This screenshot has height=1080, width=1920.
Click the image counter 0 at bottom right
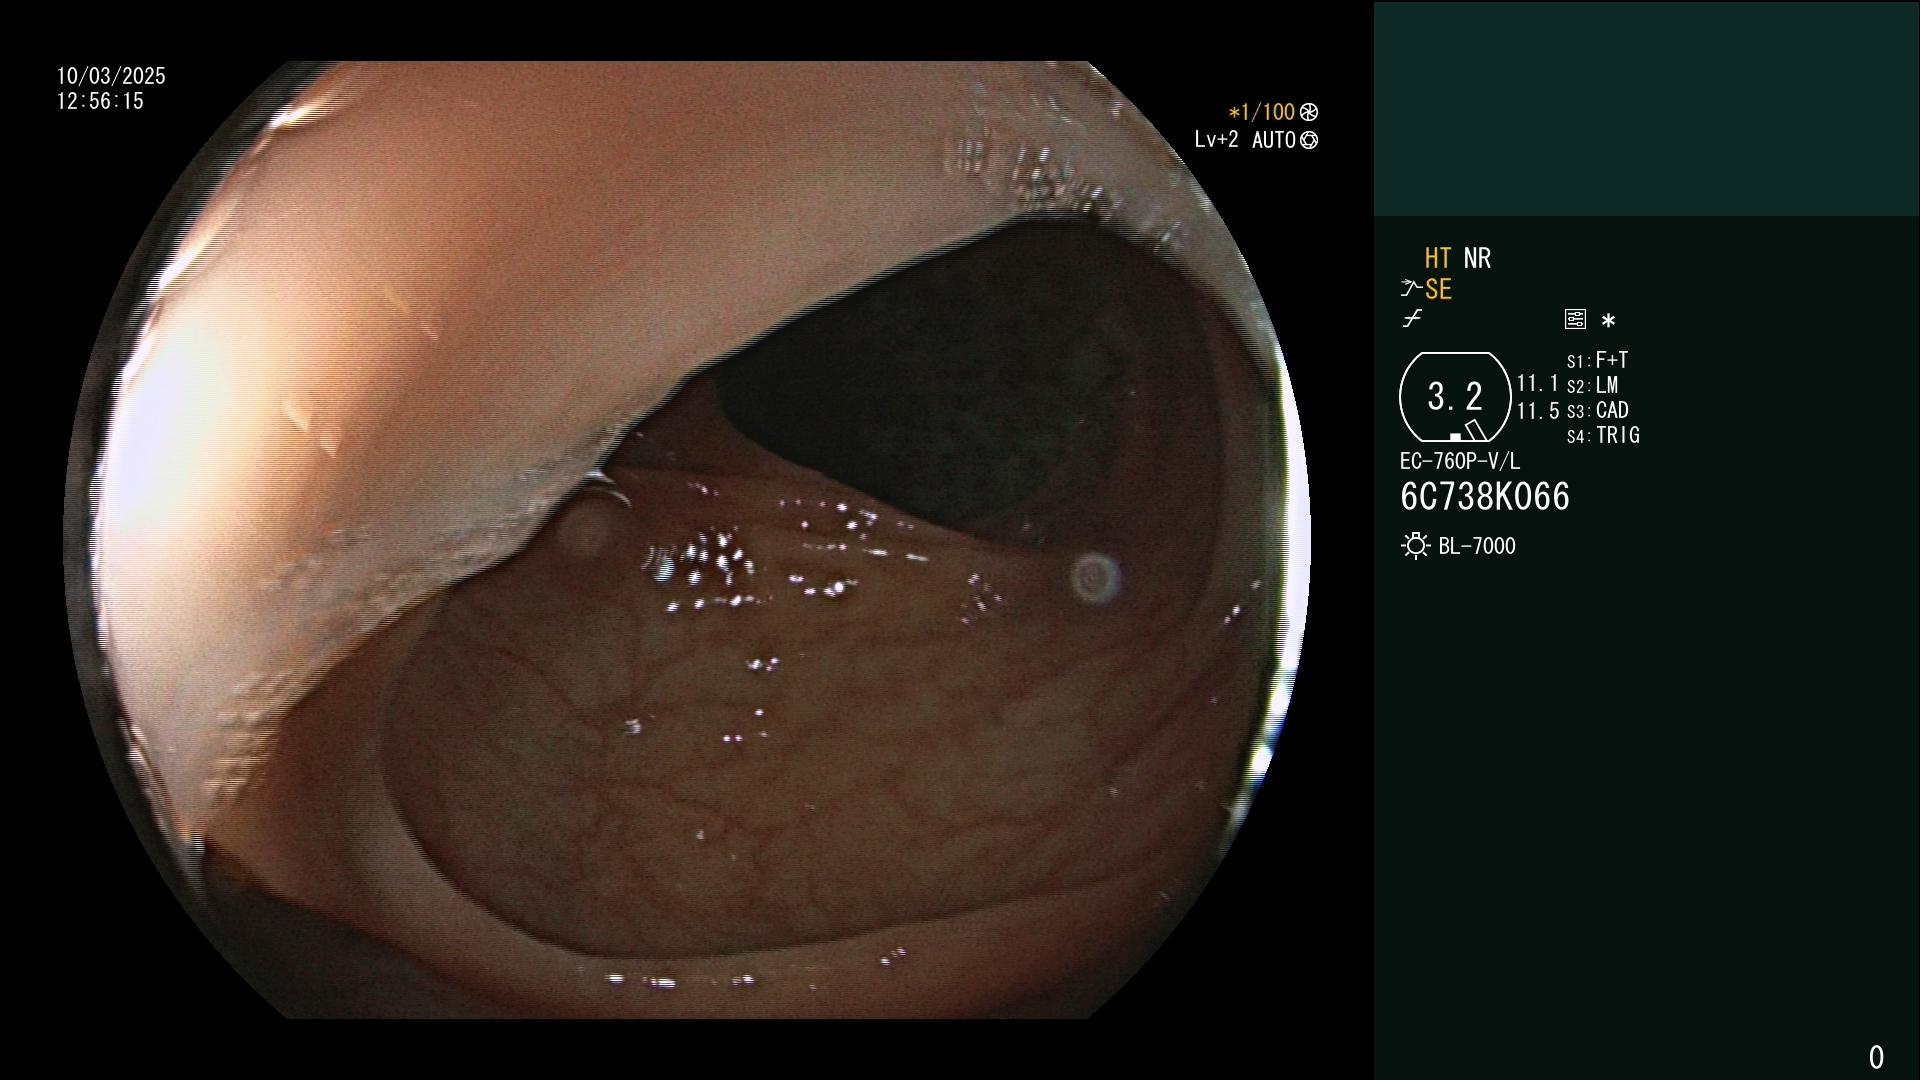1876,1057
